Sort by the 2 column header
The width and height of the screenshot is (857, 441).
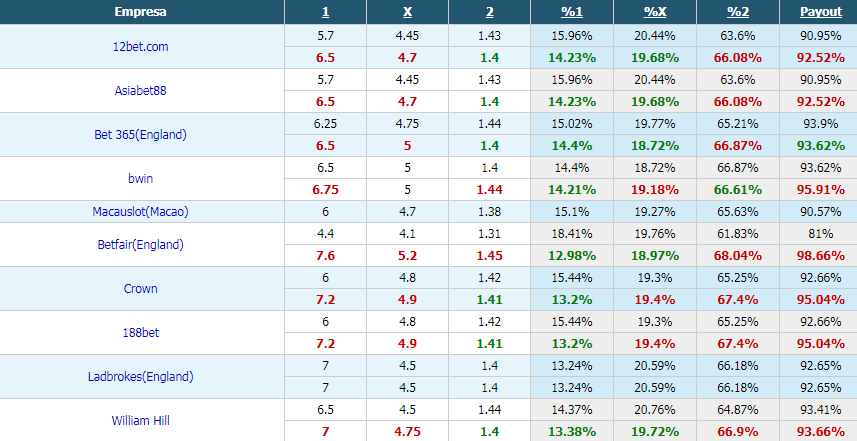(x=489, y=11)
